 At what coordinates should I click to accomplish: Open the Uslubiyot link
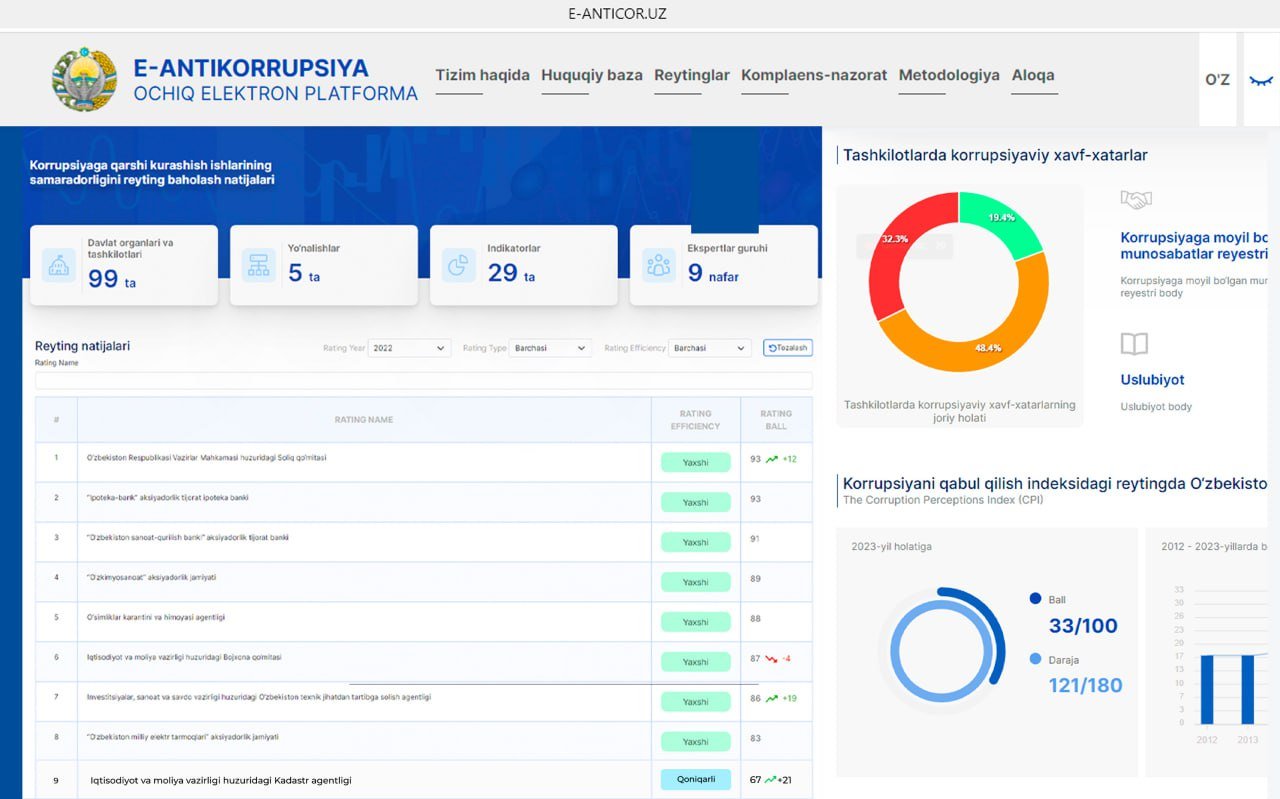[1152, 380]
